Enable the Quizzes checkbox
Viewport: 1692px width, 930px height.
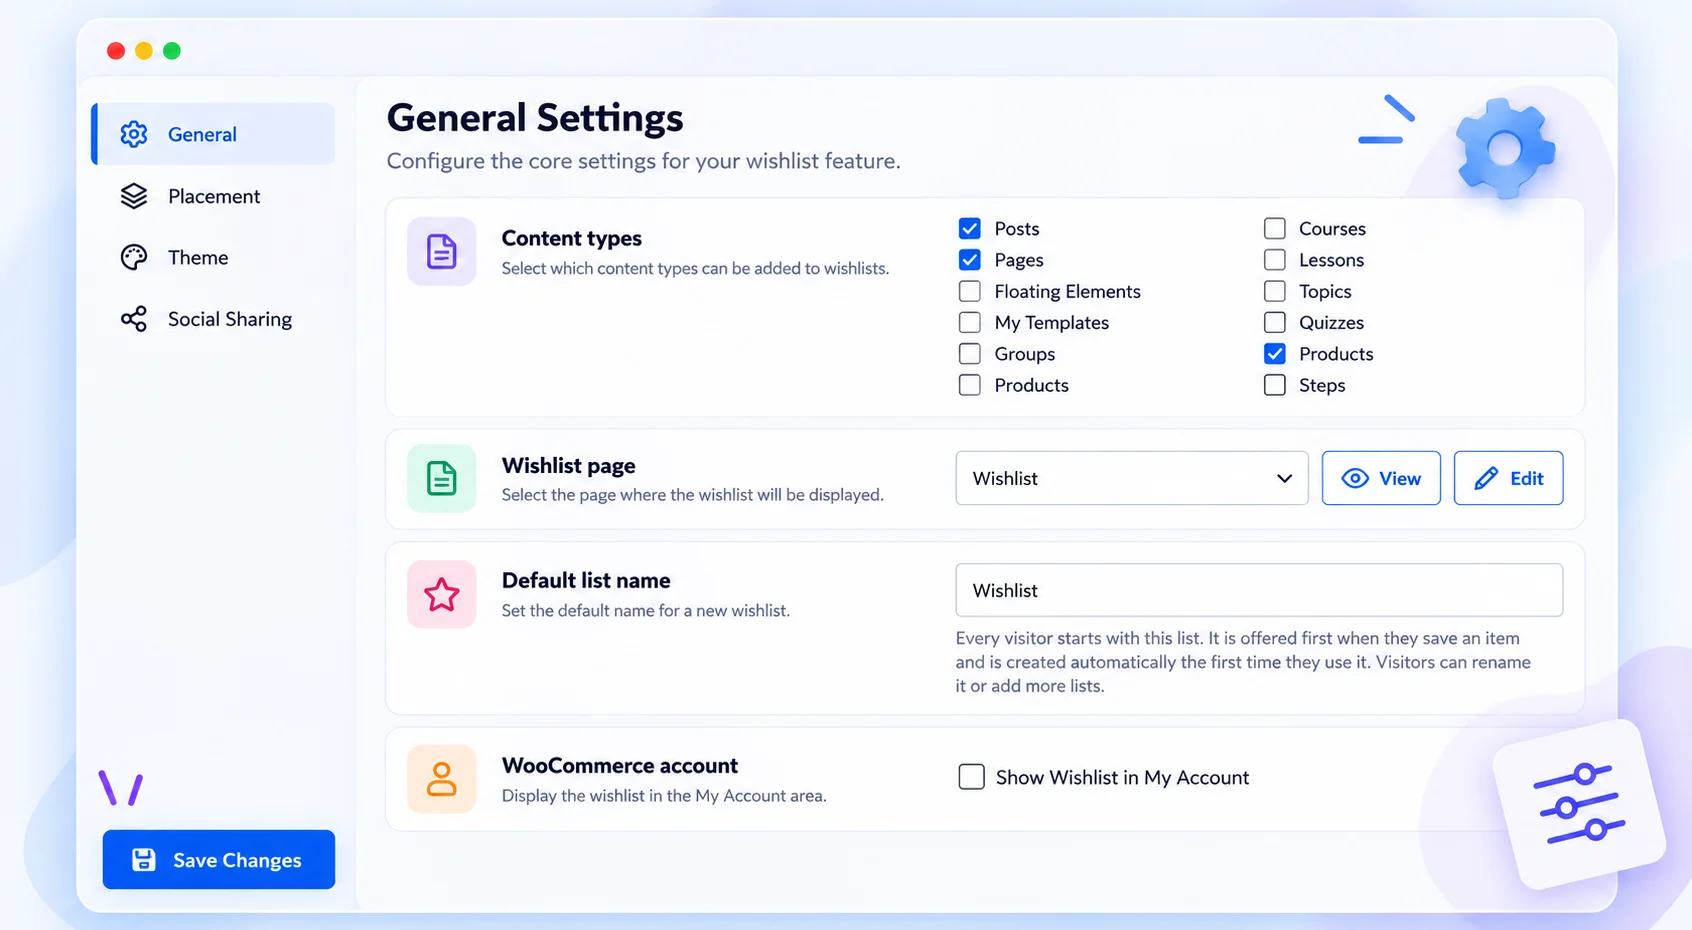pyautogui.click(x=1274, y=322)
